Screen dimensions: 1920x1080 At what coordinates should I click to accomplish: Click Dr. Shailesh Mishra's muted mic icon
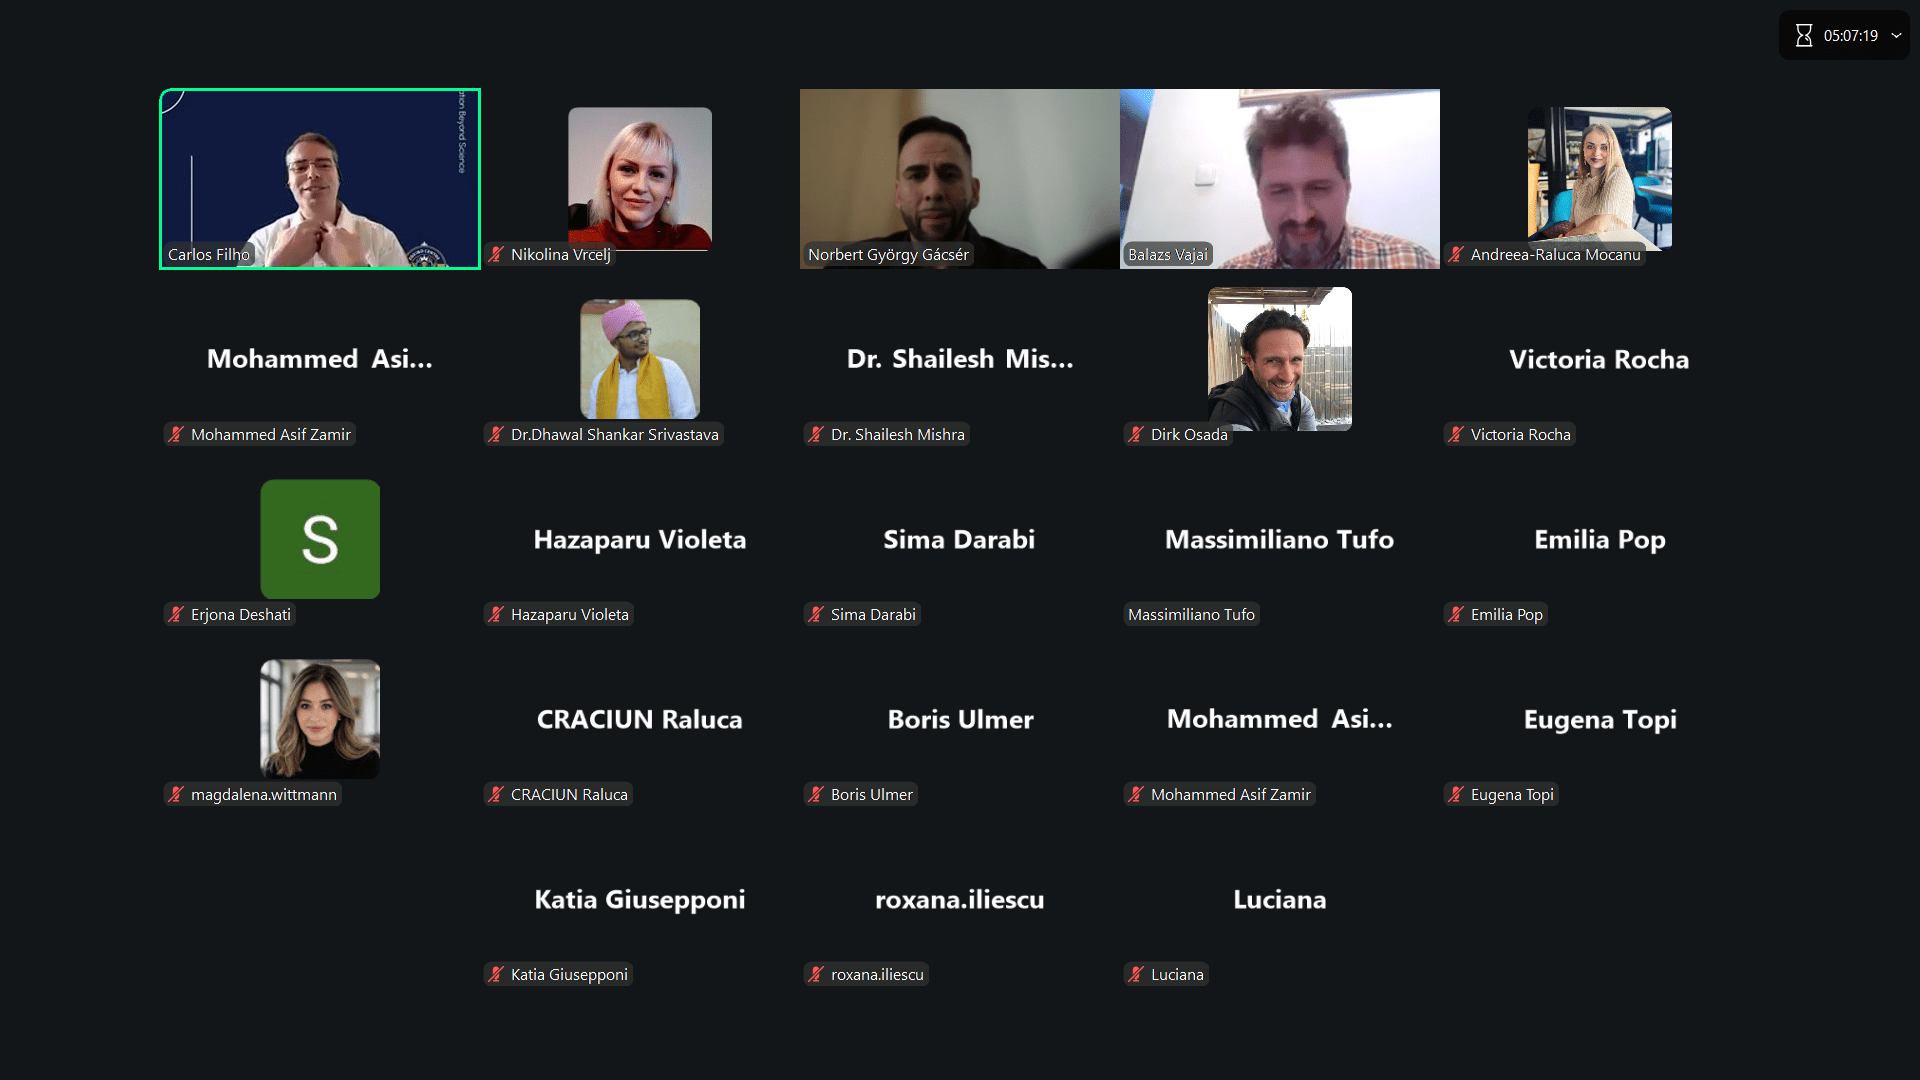[x=816, y=435]
